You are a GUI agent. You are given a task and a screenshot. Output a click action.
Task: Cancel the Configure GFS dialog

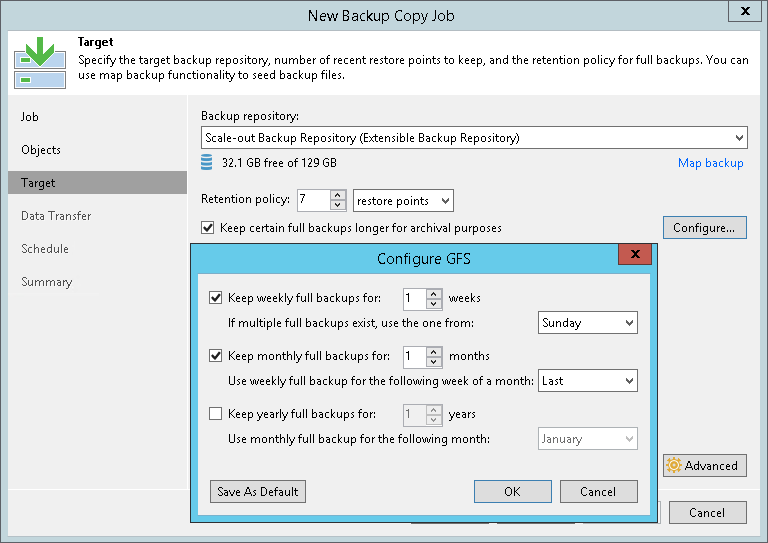point(599,492)
